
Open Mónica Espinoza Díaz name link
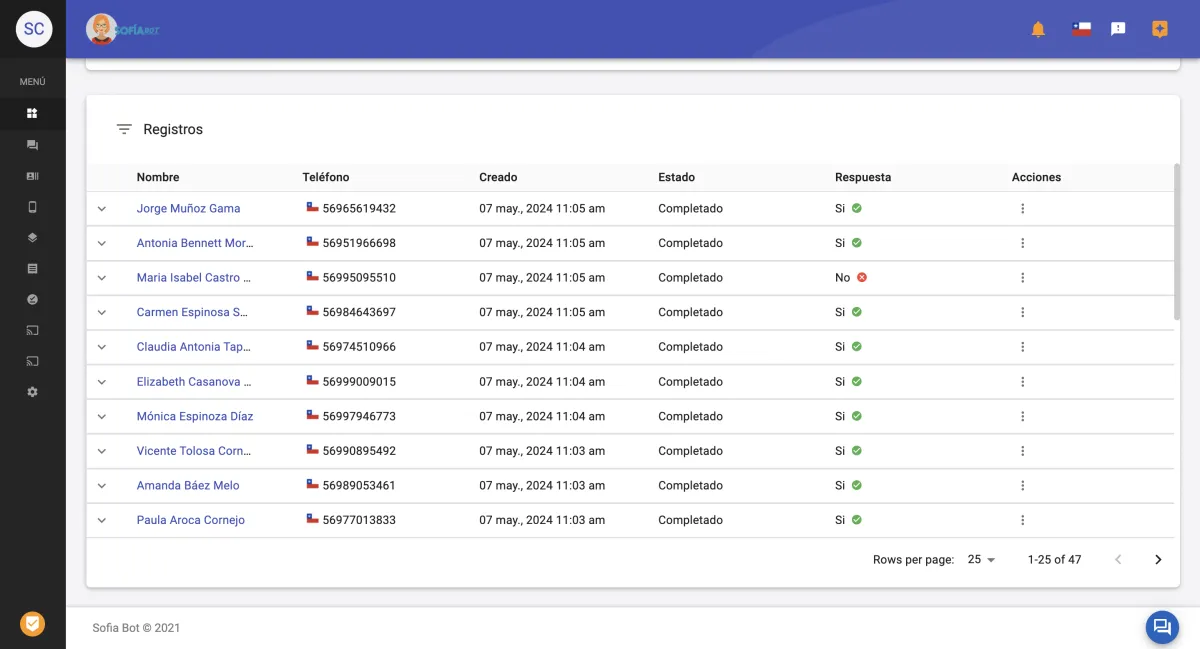pyautogui.click(x=195, y=416)
